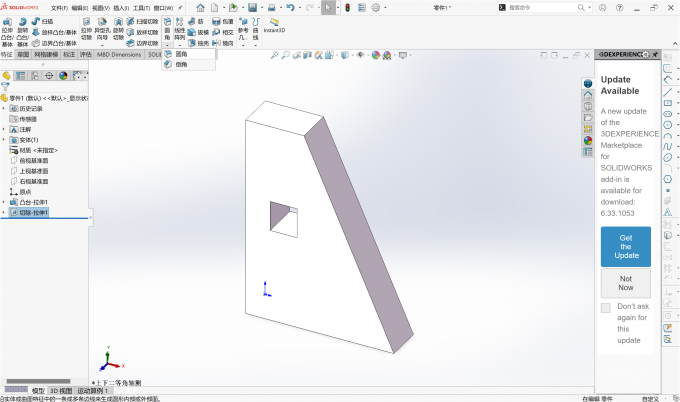Switch to the 运动算例 1 motion study tab
The width and height of the screenshot is (680, 402).
[92, 391]
